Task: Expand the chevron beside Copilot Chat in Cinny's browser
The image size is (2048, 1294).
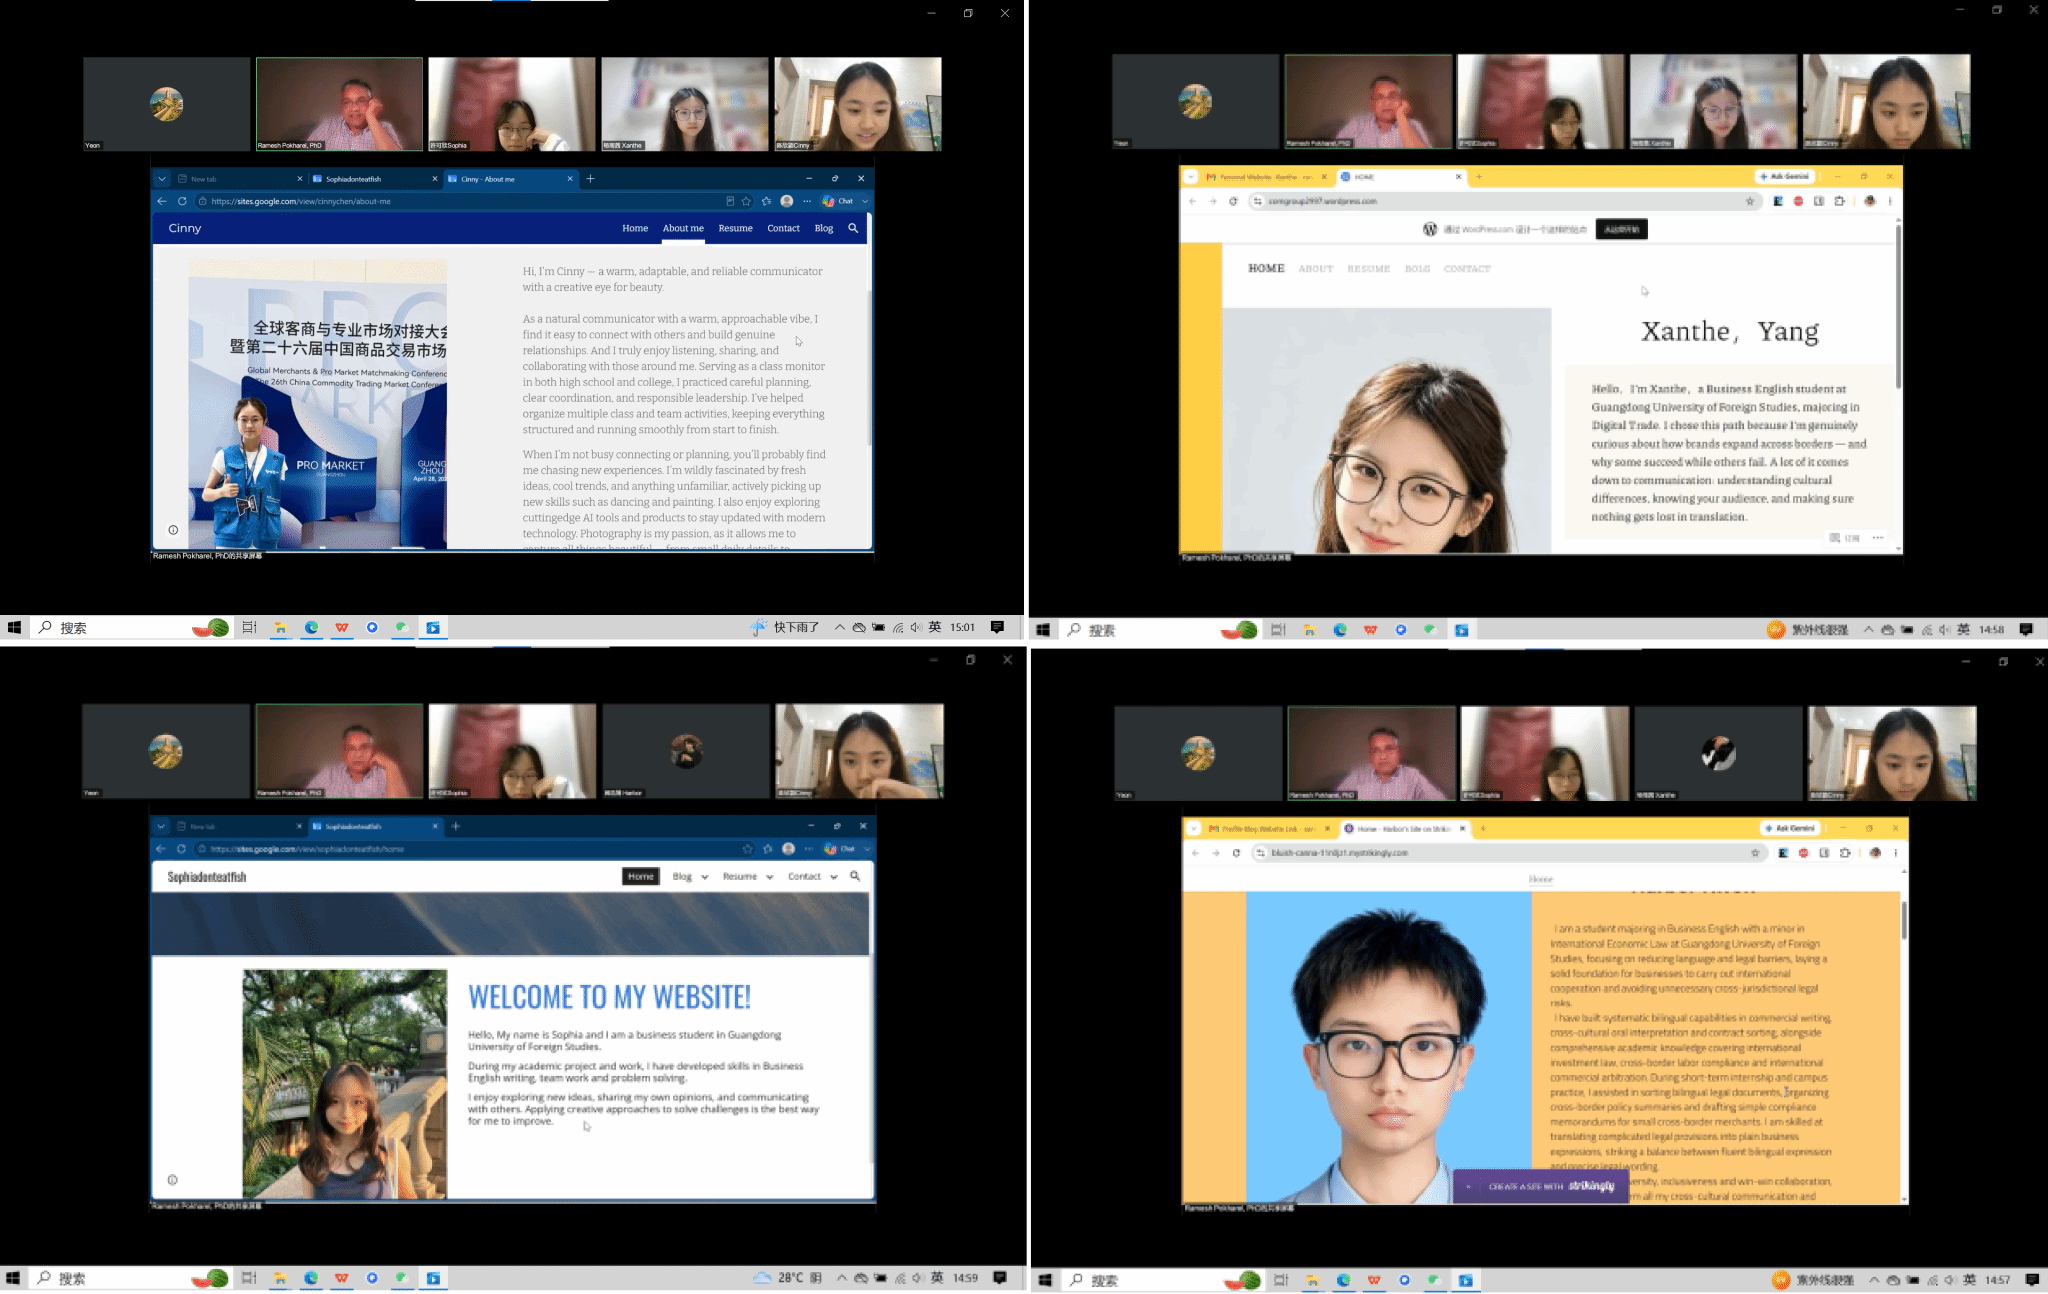Action: 865,201
